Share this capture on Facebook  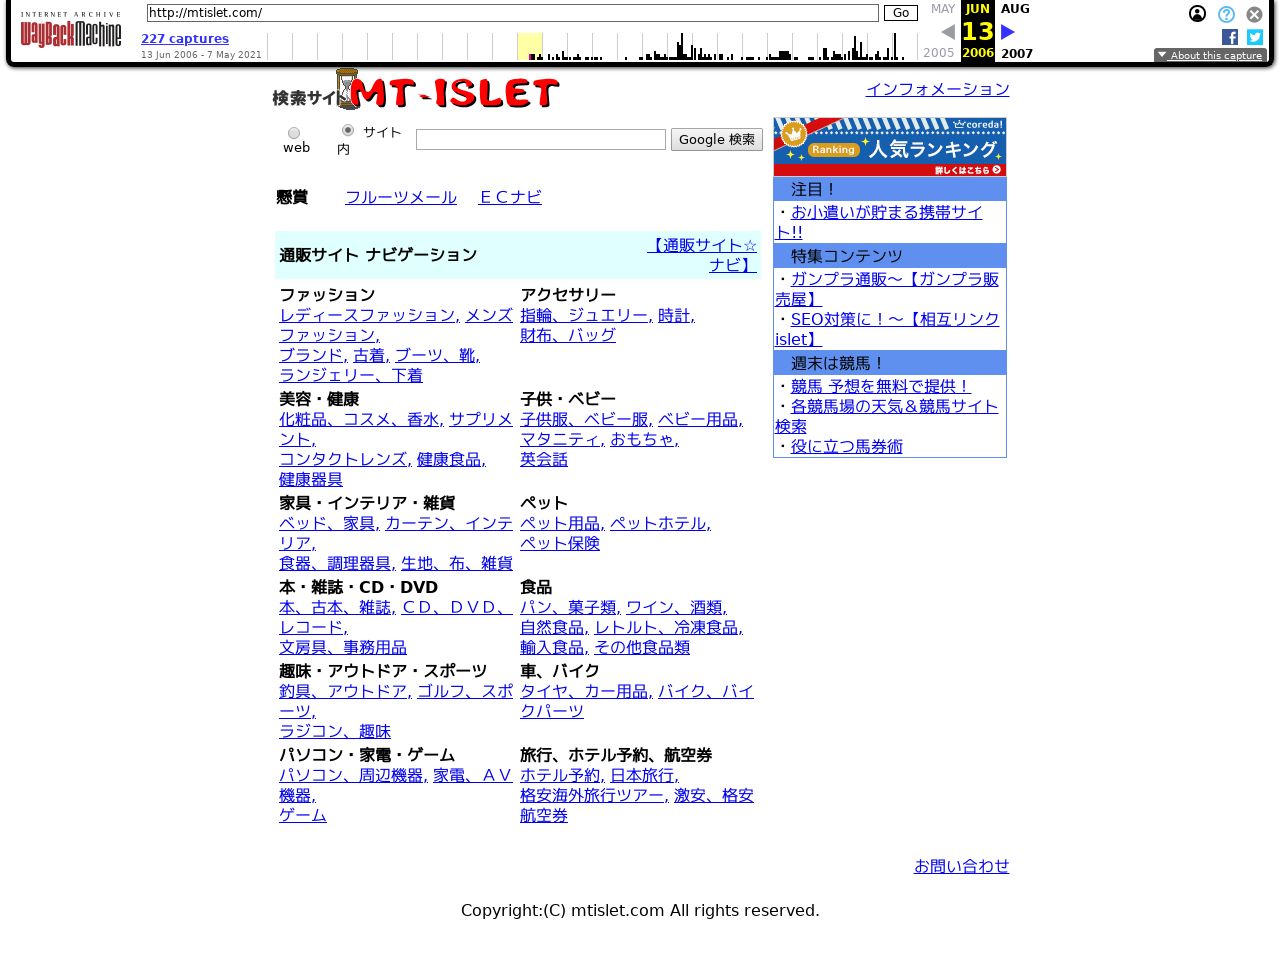[x=1230, y=37]
